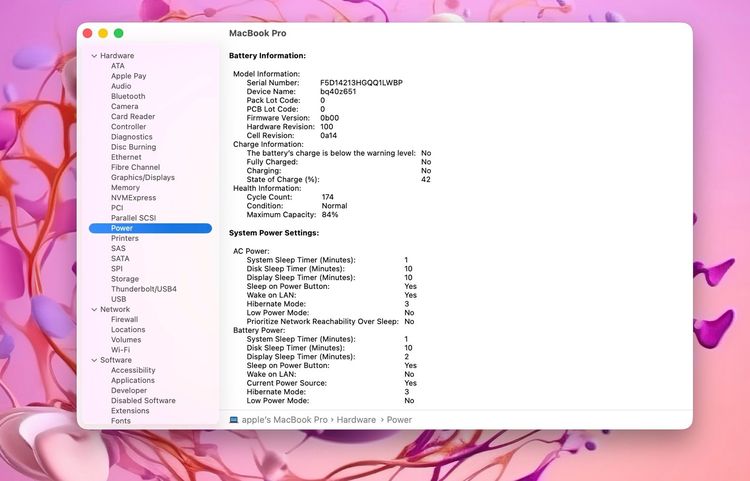Image resolution: width=750 pixels, height=481 pixels.
Task: Select Fibre Channel in sidebar
Action: 135,167
